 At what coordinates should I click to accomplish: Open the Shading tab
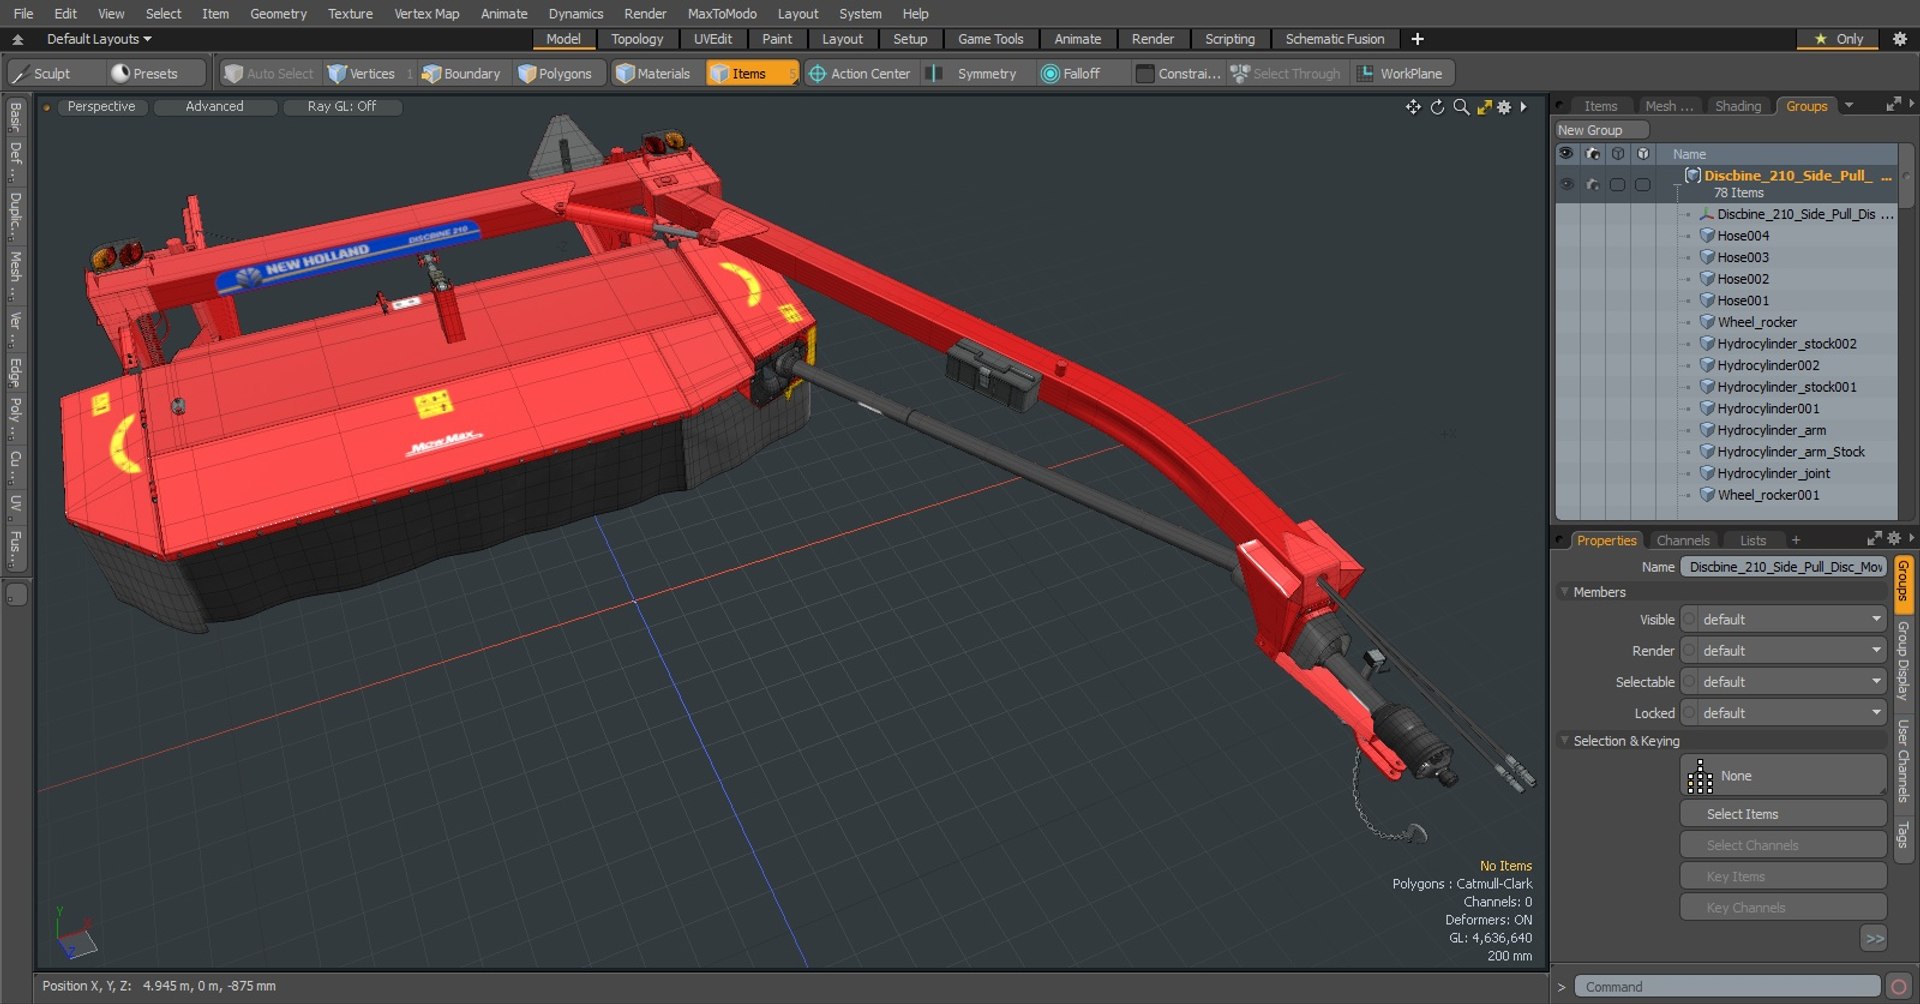[x=1738, y=106]
